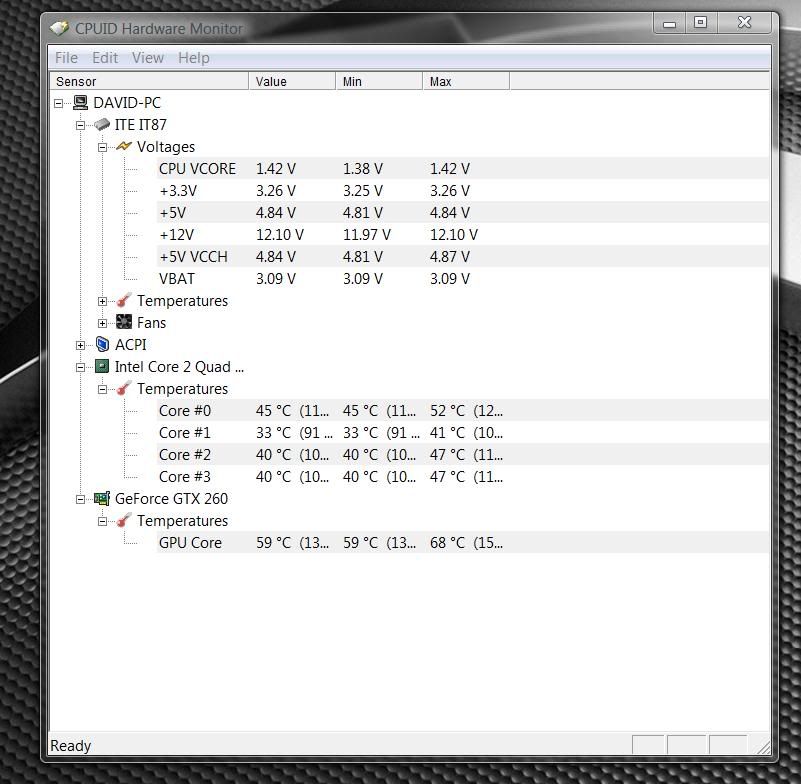Screen dimensions: 801x784
Task: Open the Help menu
Action: point(193,58)
